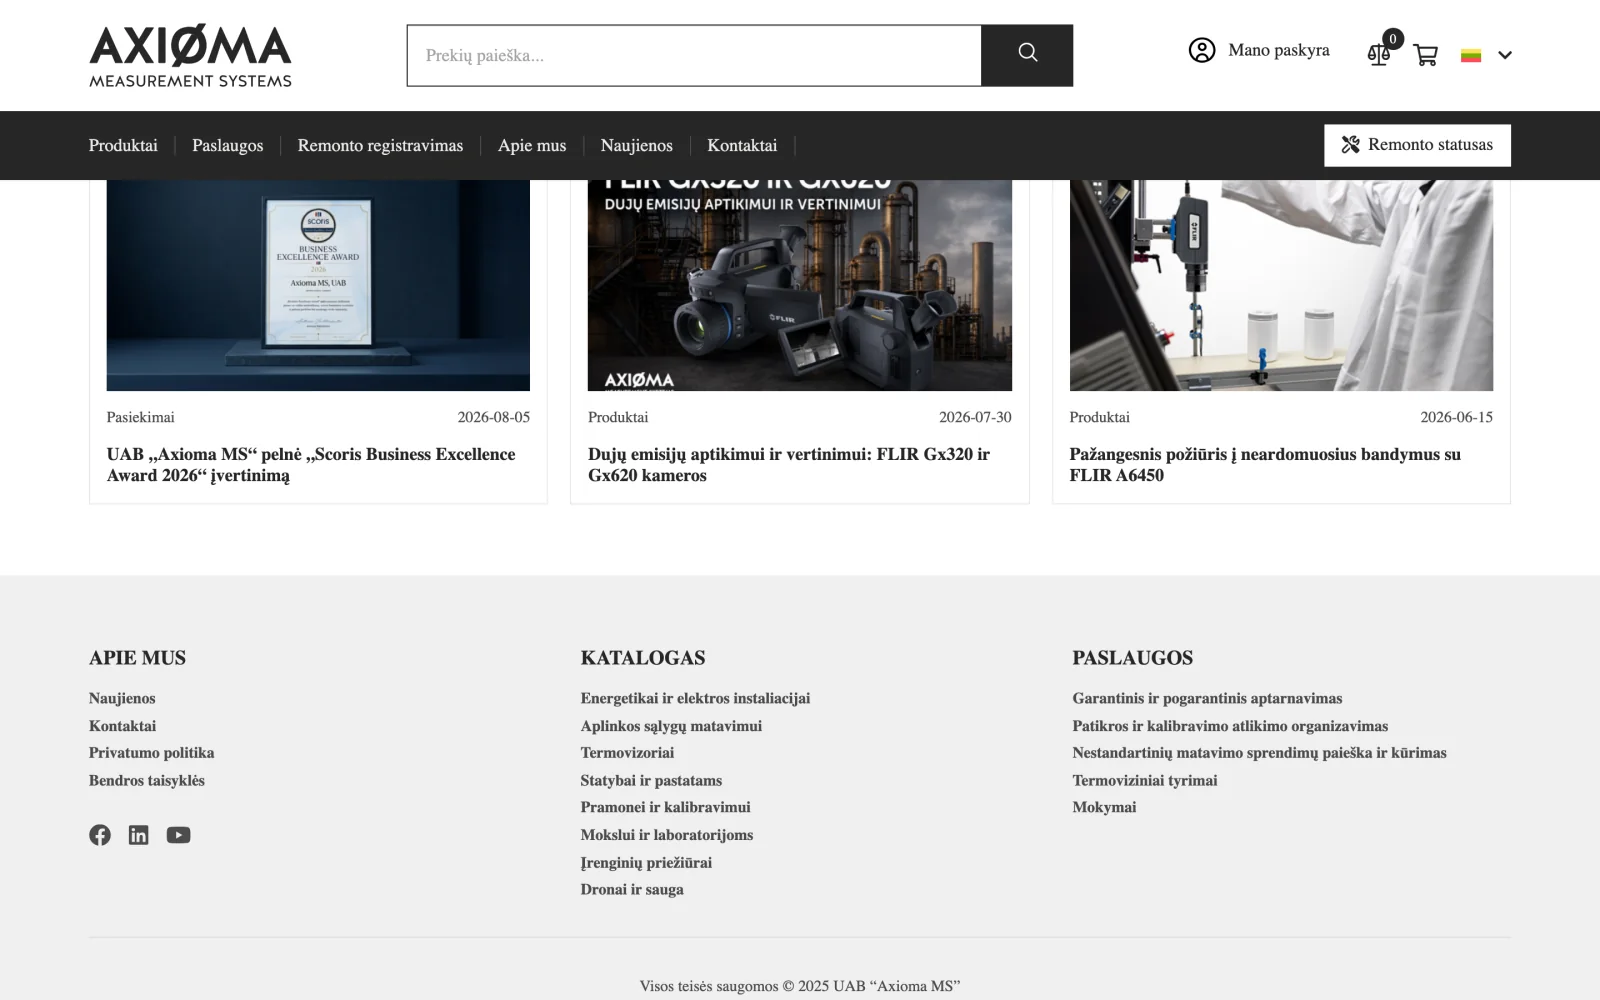Open Garantinis ir pogarantinis aptarnavimas link
The image size is (1600, 1000).
(1207, 698)
